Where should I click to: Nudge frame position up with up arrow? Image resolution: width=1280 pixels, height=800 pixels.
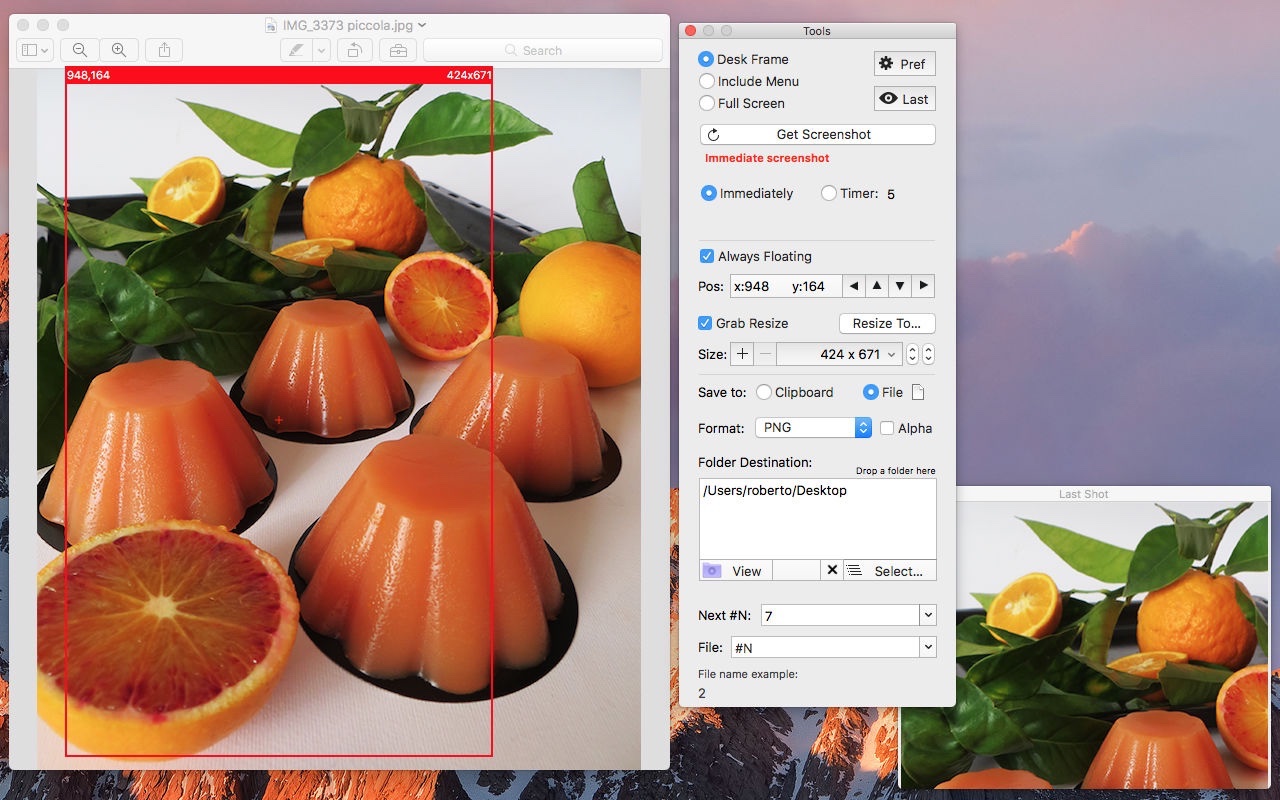[x=877, y=286]
